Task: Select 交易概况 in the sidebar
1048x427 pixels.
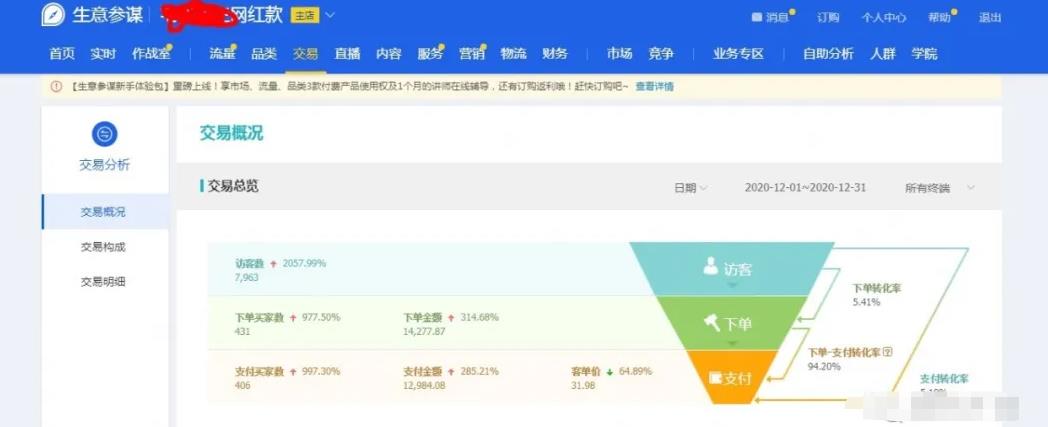Action: (x=103, y=212)
